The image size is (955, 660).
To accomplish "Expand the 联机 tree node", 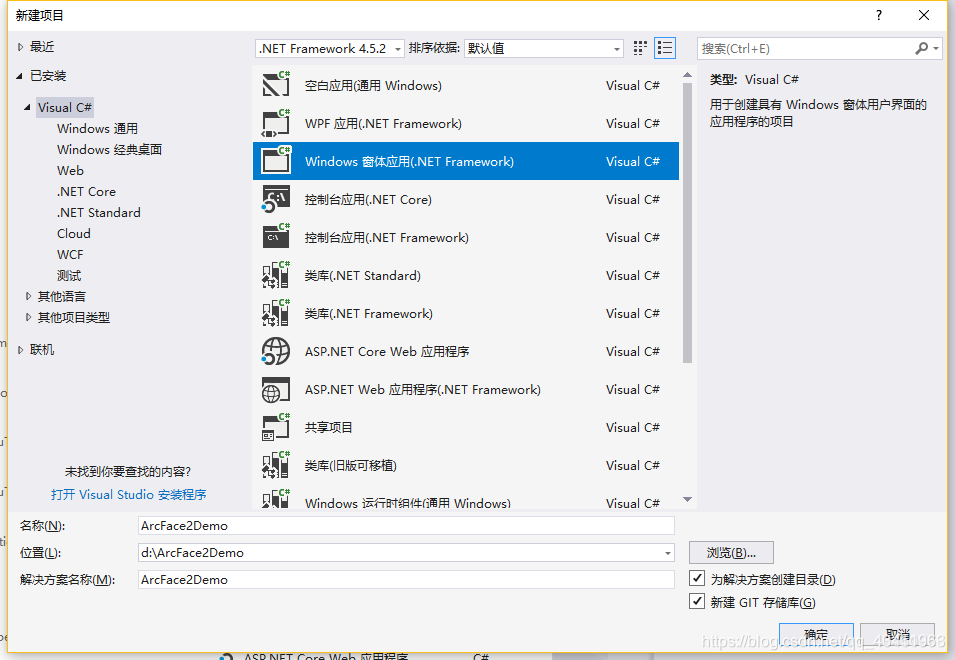I will [20, 349].
